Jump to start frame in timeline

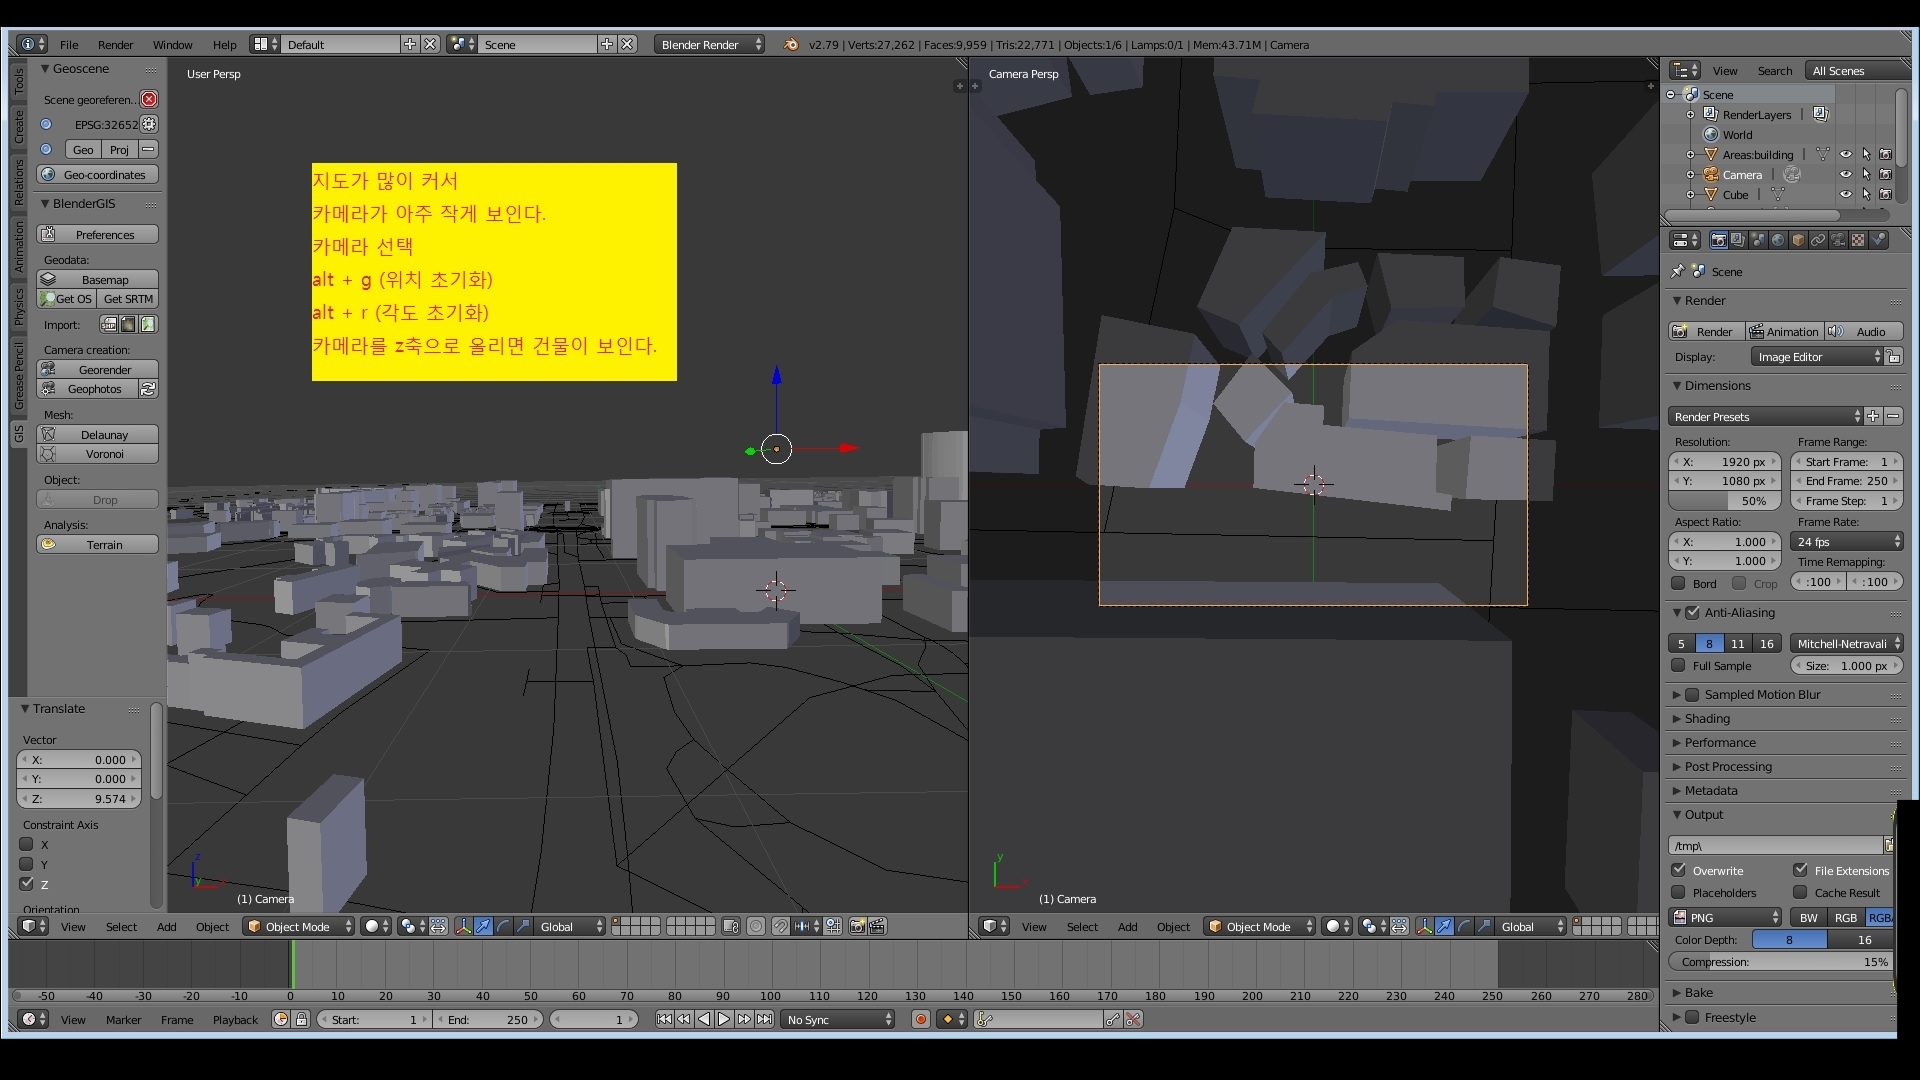point(664,1019)
